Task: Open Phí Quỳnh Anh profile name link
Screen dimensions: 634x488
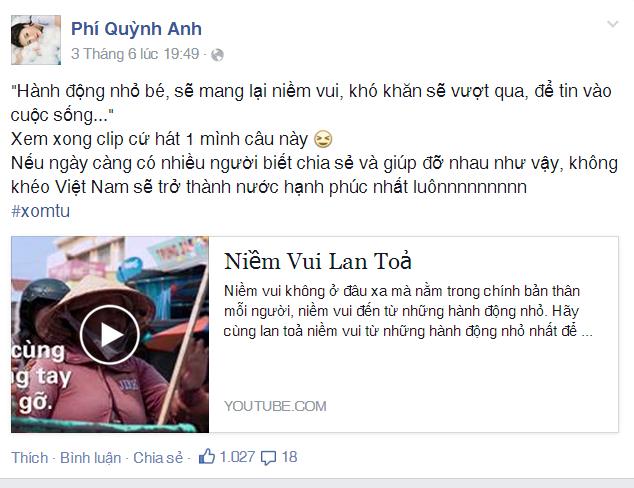Action: click(136, 29)
